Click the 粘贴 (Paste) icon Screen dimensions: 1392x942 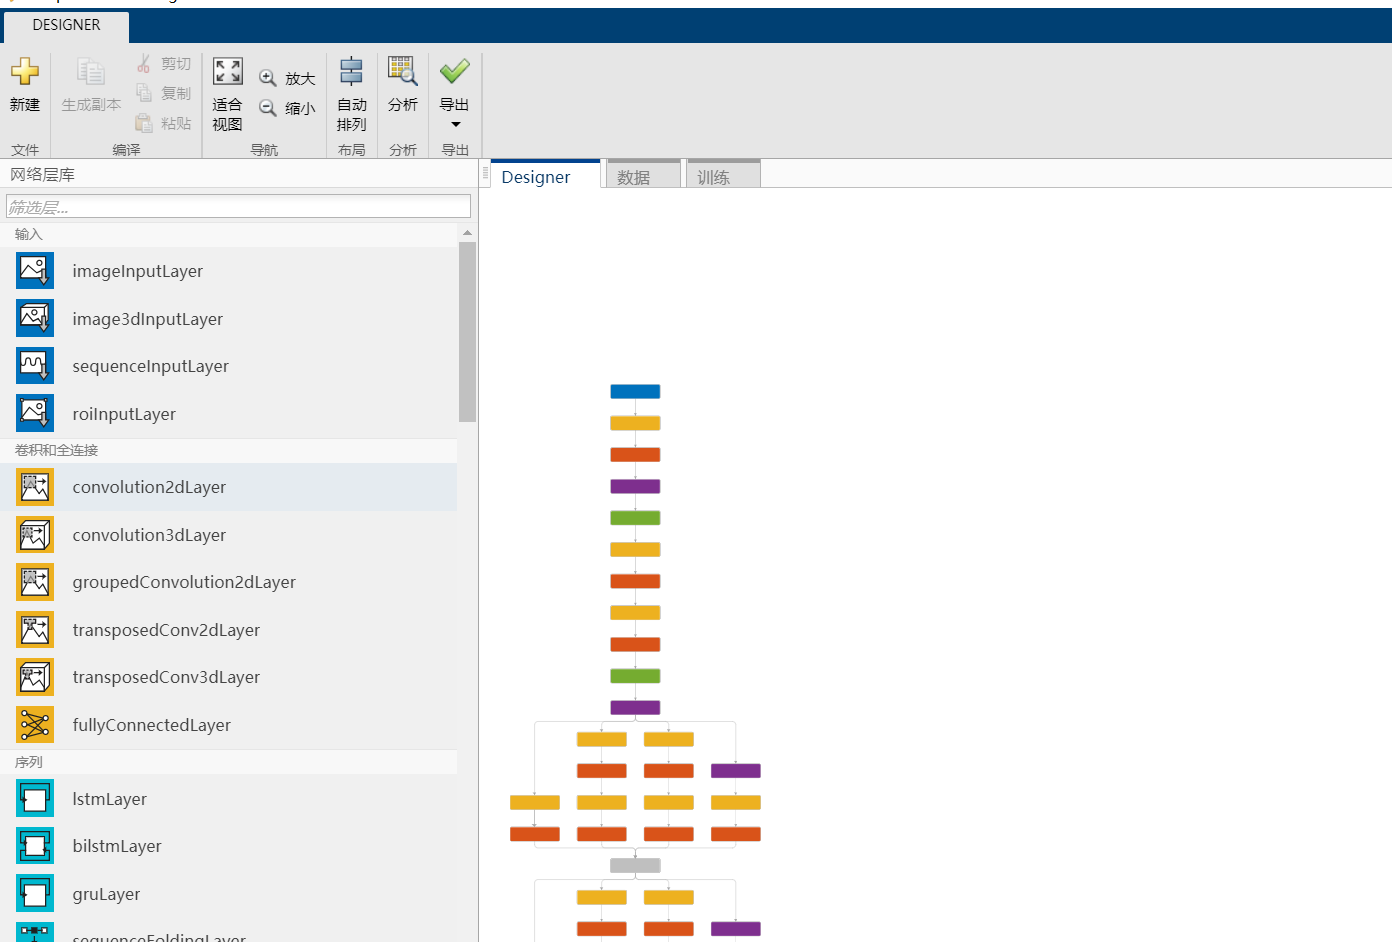point(144,123)
